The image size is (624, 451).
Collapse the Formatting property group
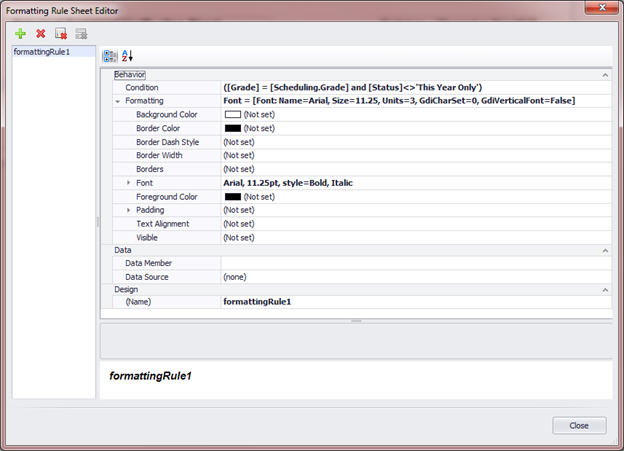click(x=117, y=101)
